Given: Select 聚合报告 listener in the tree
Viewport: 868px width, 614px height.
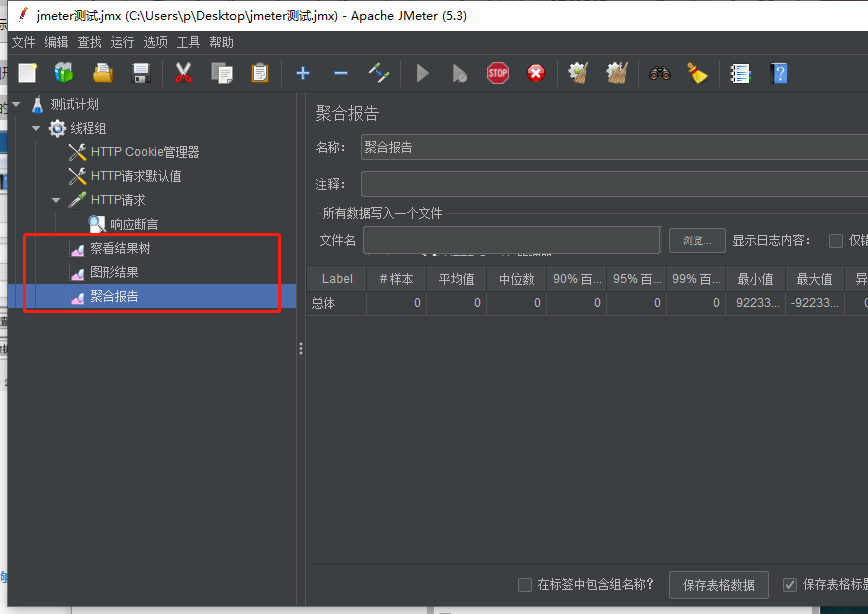Looking at the screenshot, I should (114, 296).
